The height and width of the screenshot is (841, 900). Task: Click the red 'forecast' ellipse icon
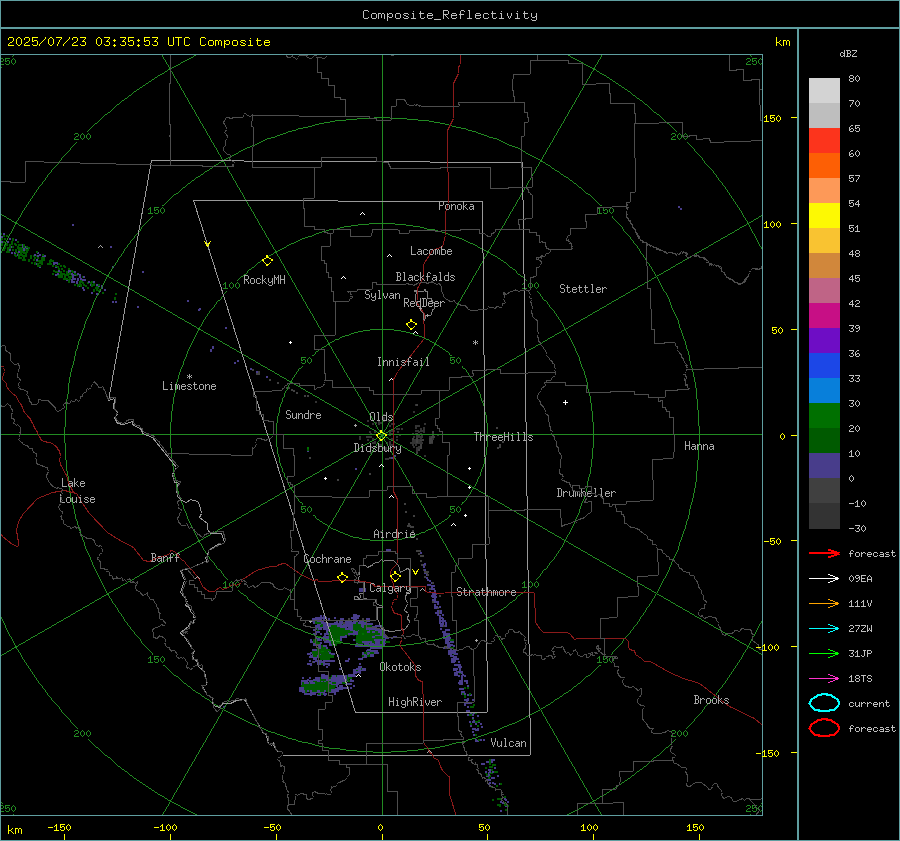click(x=824, y=728)
